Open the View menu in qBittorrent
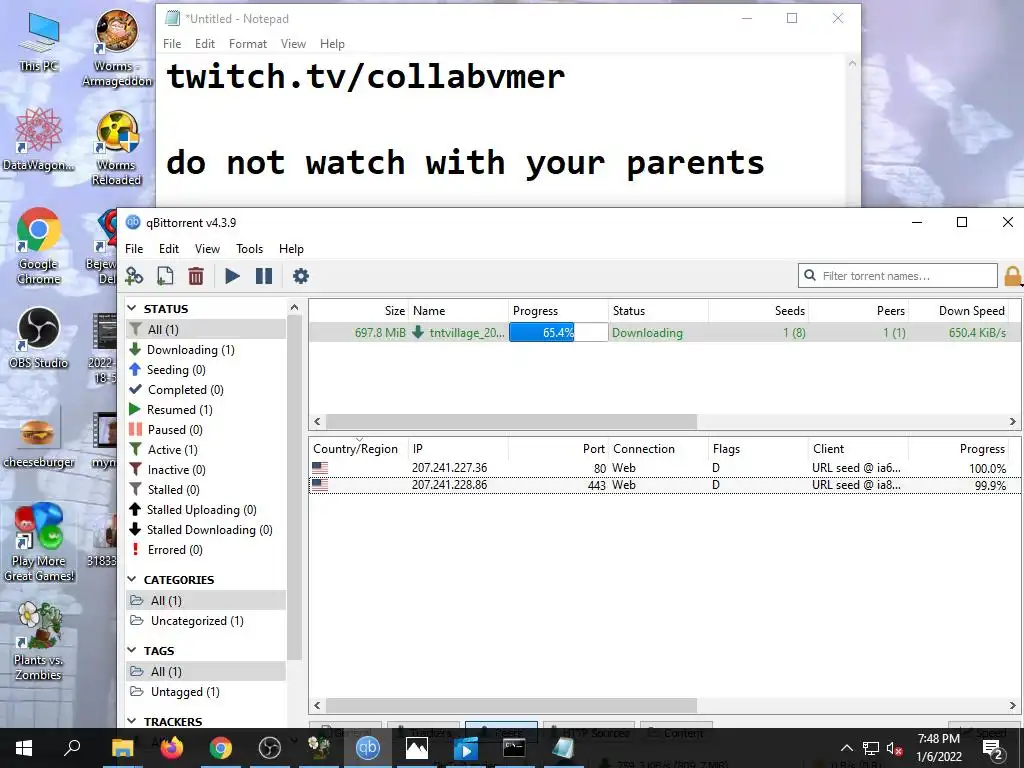 click(207, 249)
